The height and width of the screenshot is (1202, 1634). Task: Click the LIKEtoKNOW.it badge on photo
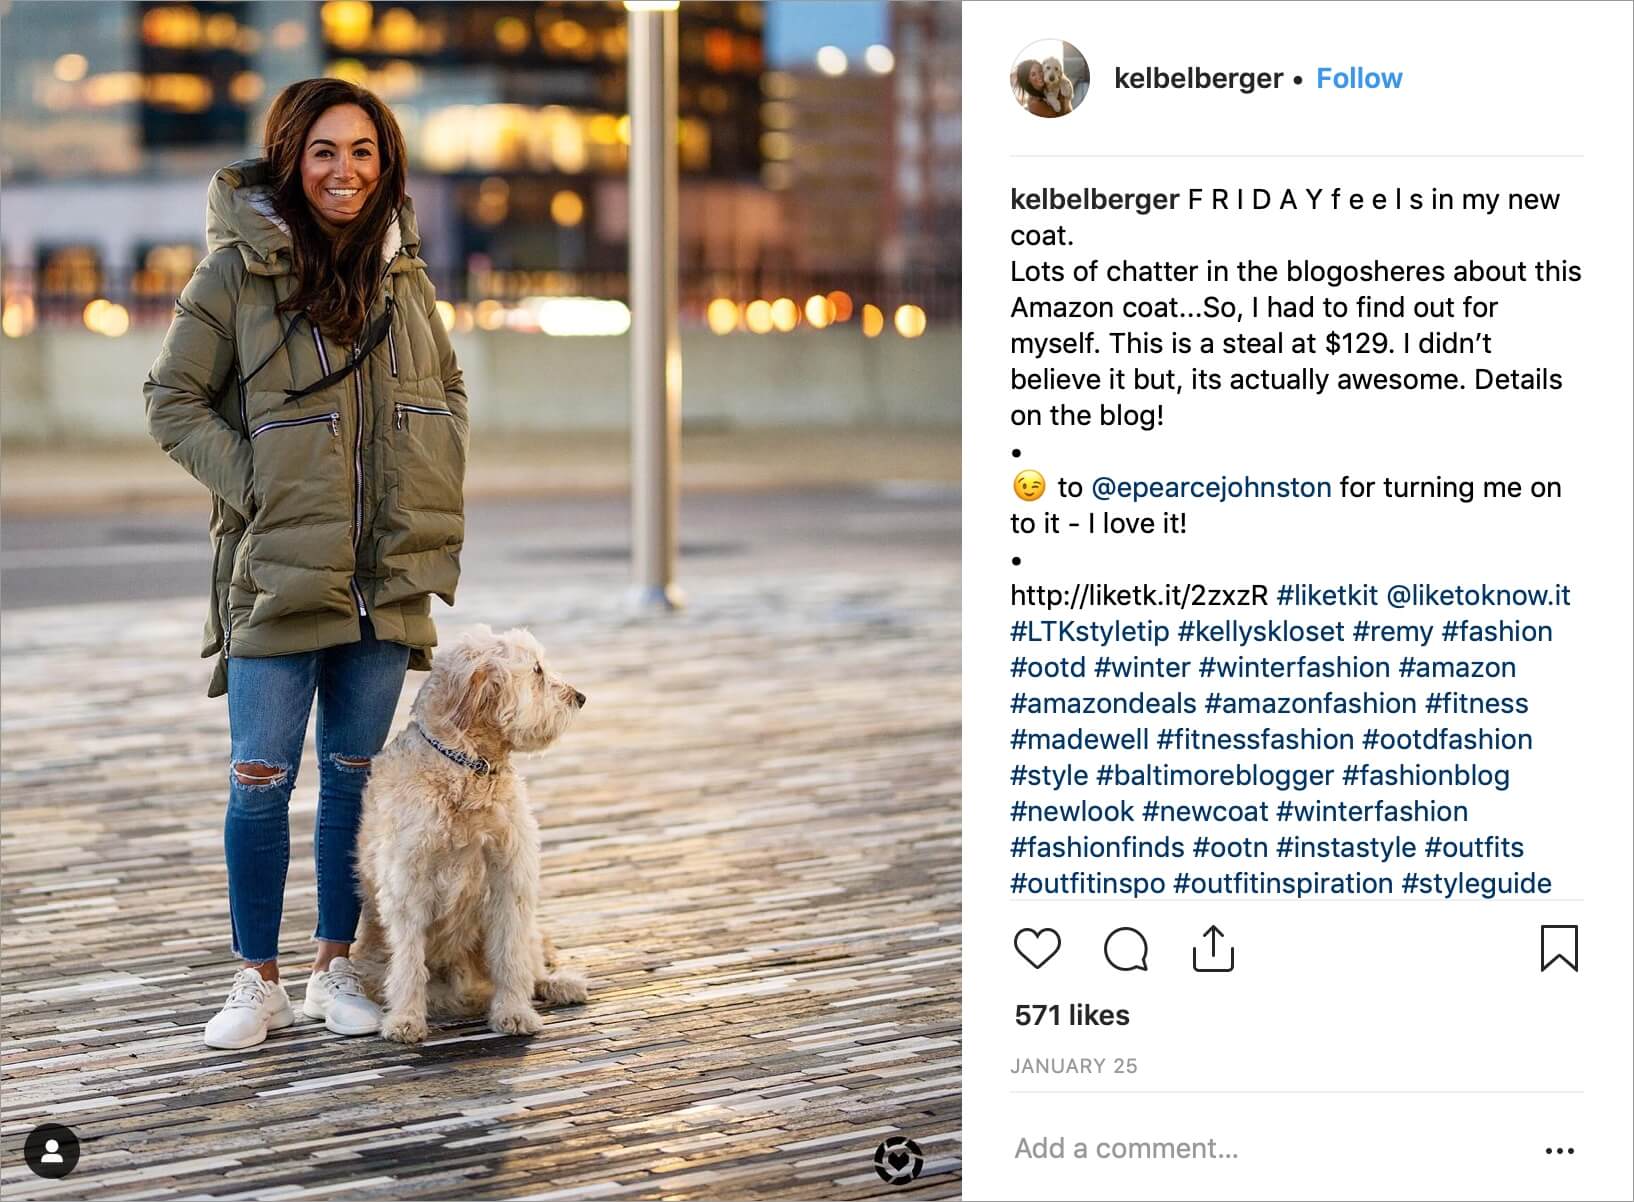tap(898, 1160)
